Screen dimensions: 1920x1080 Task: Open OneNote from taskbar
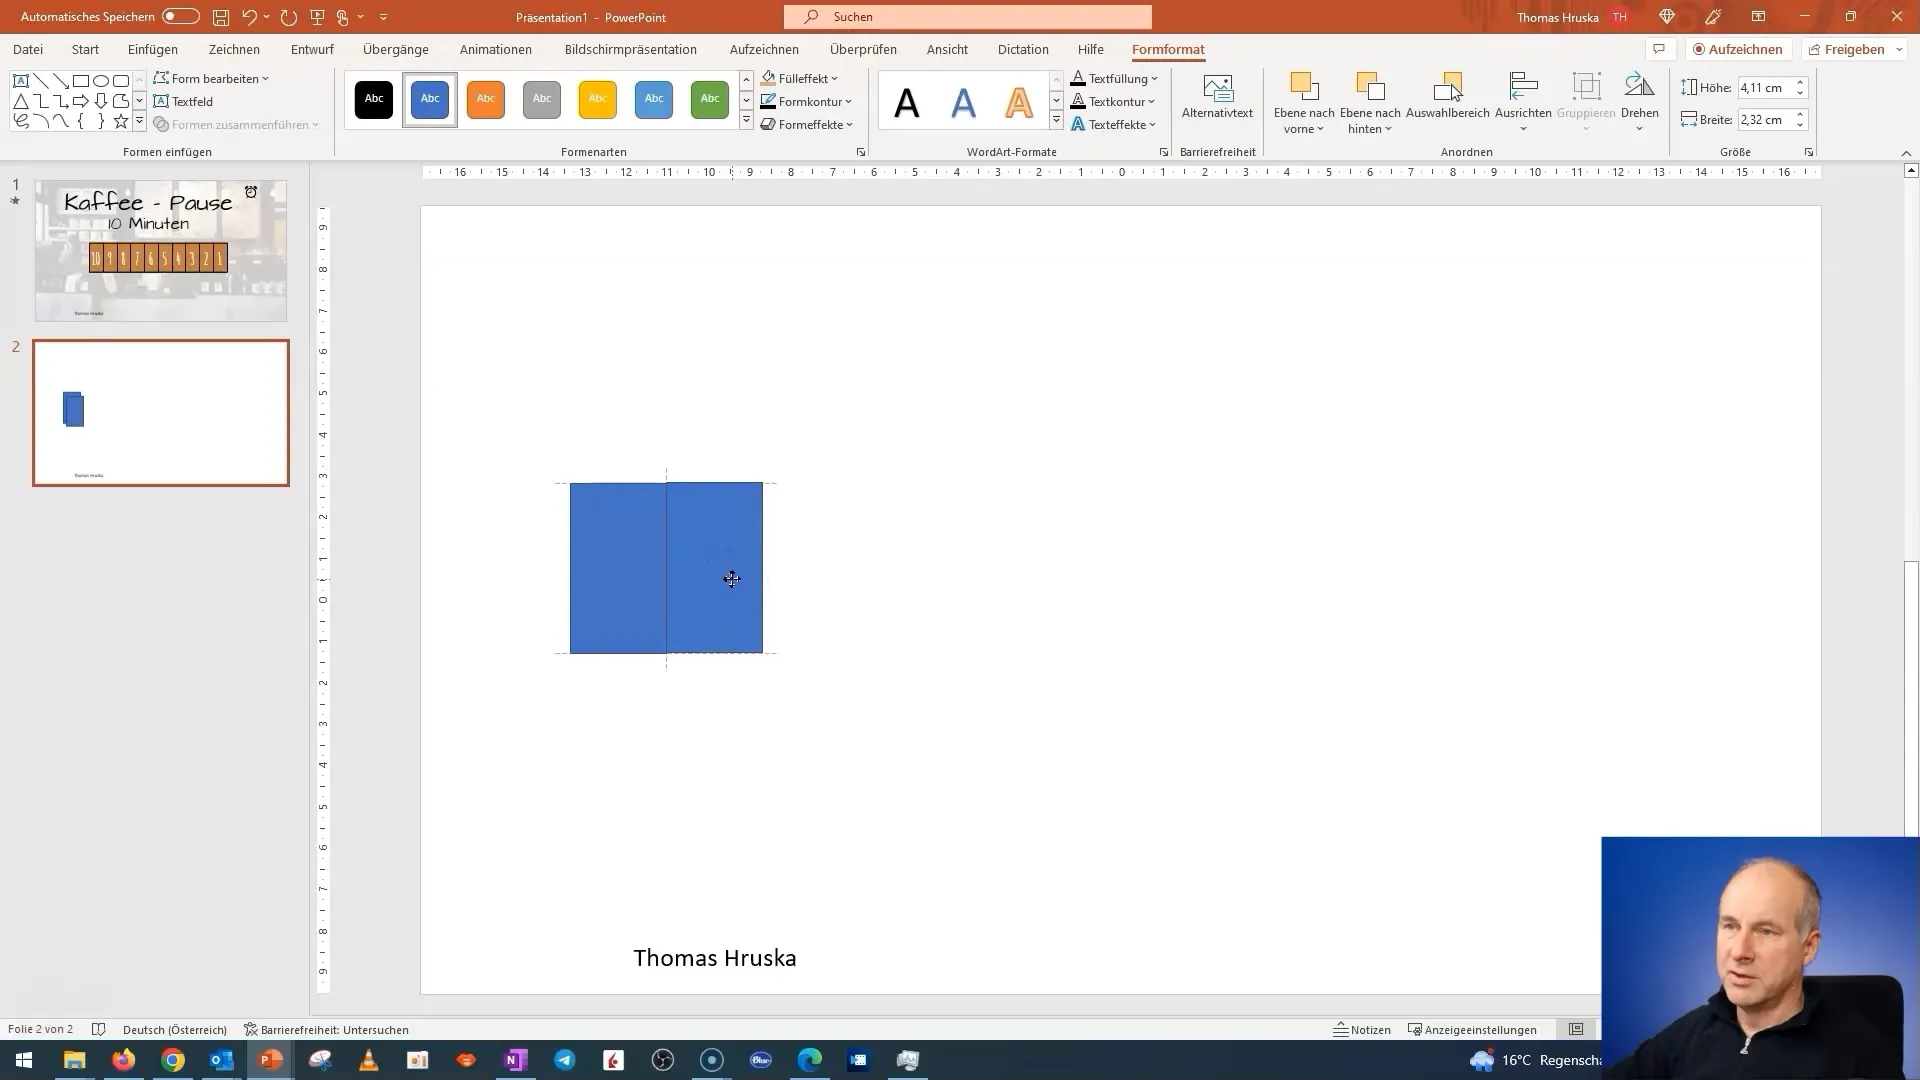pos(516,1060)
